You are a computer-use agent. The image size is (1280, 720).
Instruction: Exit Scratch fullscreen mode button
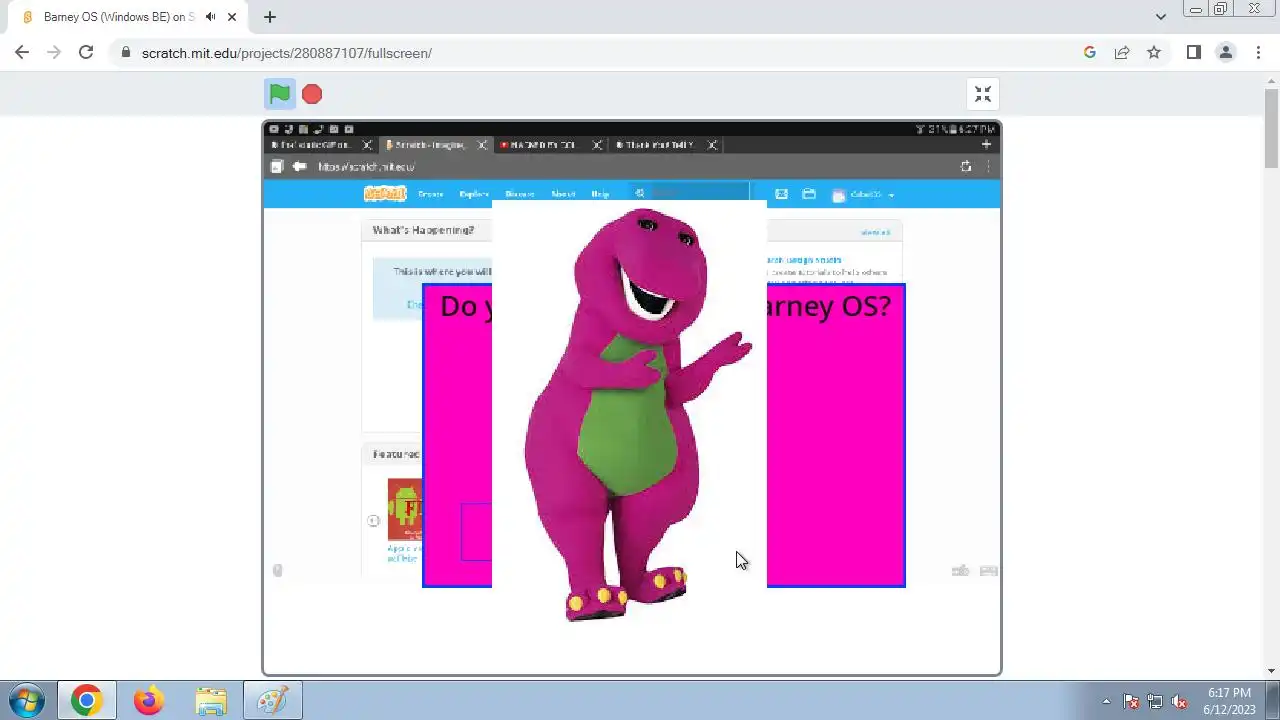tap(983, 94)
